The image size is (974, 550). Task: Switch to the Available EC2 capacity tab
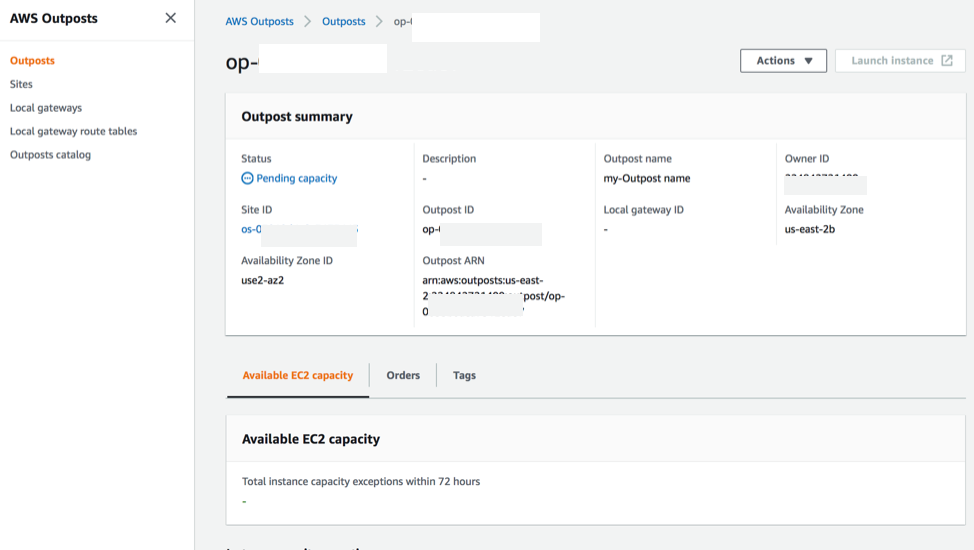click(298, 375)
